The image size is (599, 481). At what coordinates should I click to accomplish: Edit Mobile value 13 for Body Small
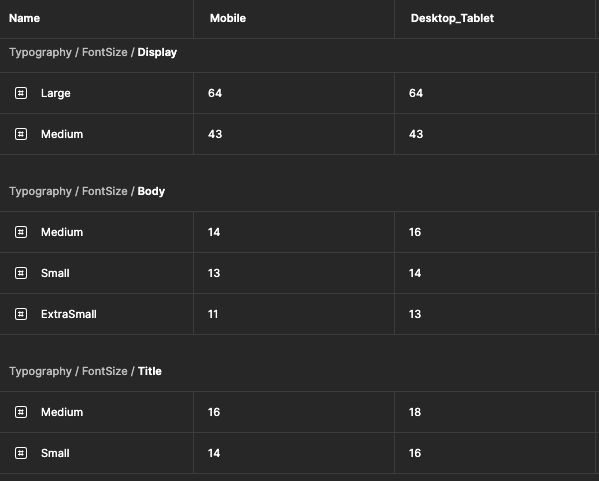[x=294, y=273]
